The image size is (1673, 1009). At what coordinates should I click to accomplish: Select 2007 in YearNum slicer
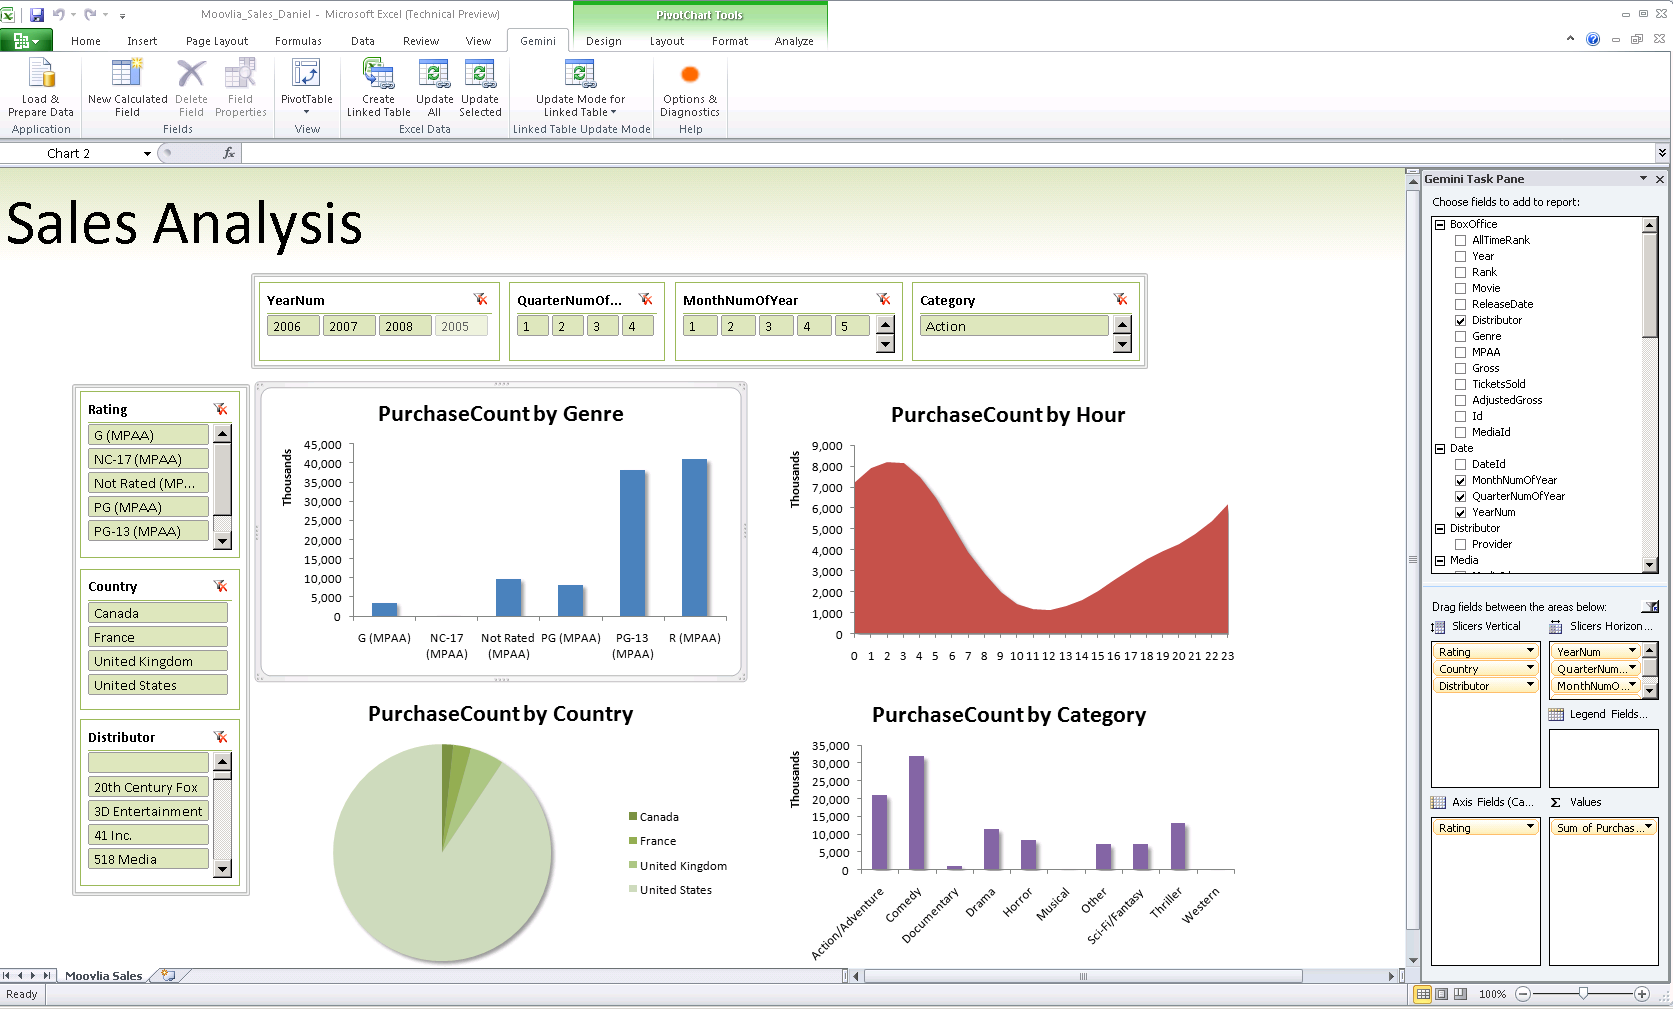(x=349, y=326)
